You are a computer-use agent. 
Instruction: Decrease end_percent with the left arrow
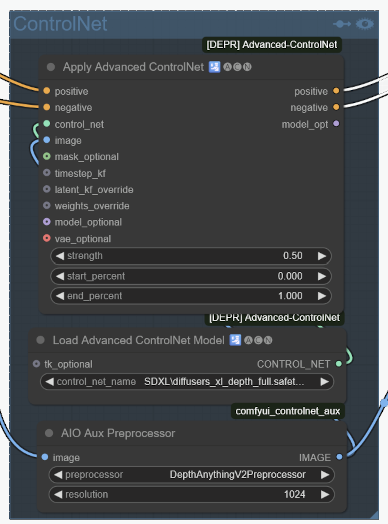click(60, 296)
